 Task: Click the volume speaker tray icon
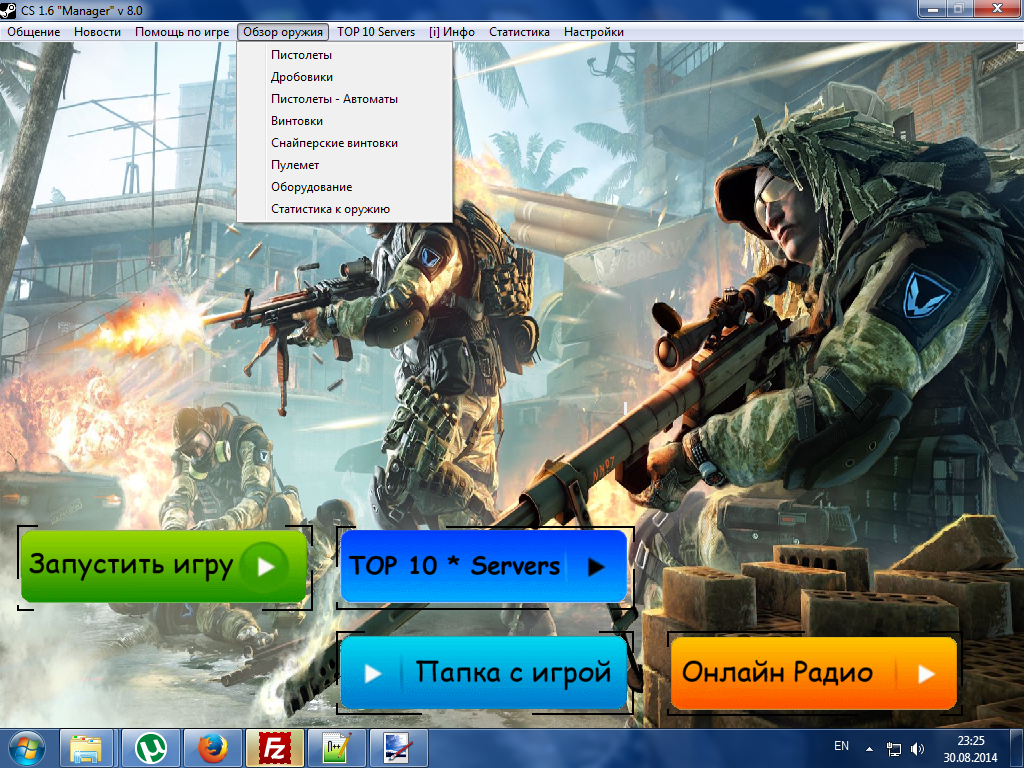(918, 749)
